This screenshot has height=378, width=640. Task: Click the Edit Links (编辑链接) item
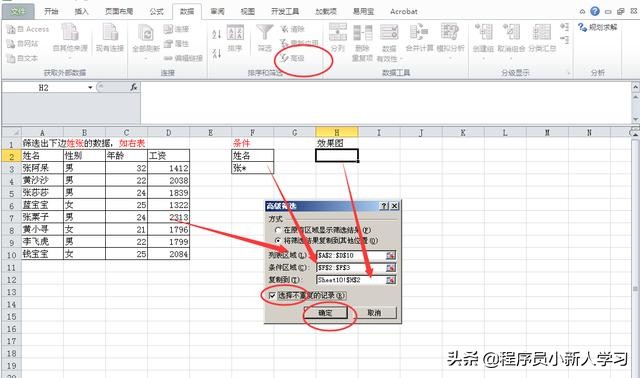point(183,58)
